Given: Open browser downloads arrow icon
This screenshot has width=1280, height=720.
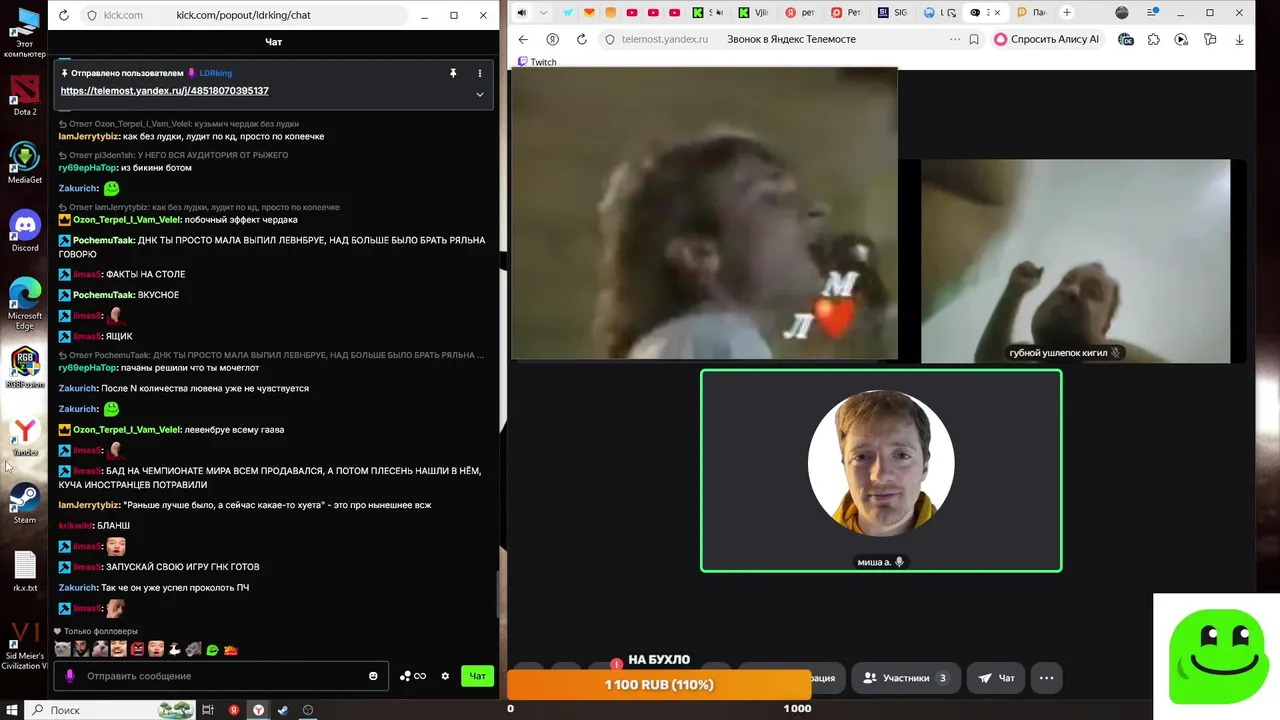Looking at the screenshot, I should (1240, 39).
